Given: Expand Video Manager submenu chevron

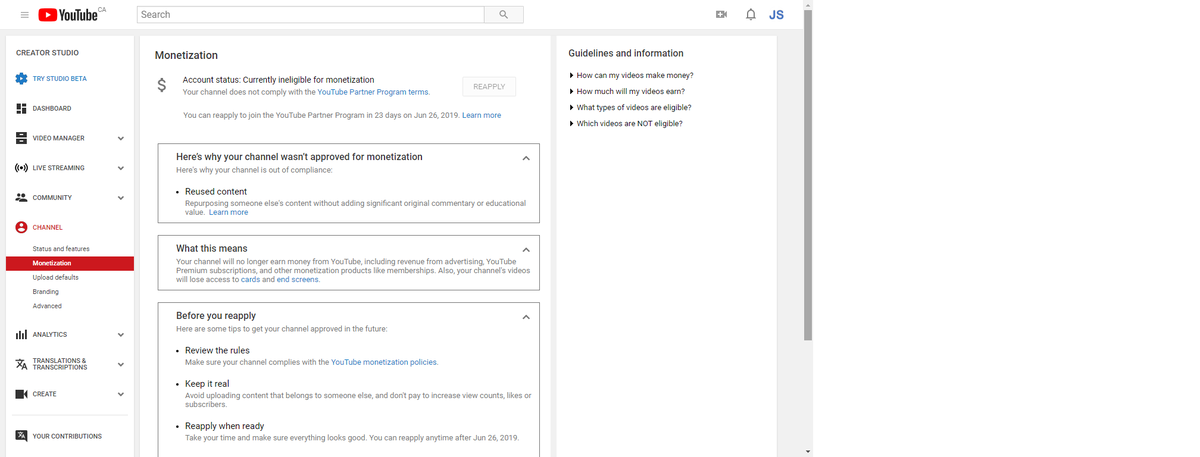Looking at the screenshot, I should click(x=120, y=138).
